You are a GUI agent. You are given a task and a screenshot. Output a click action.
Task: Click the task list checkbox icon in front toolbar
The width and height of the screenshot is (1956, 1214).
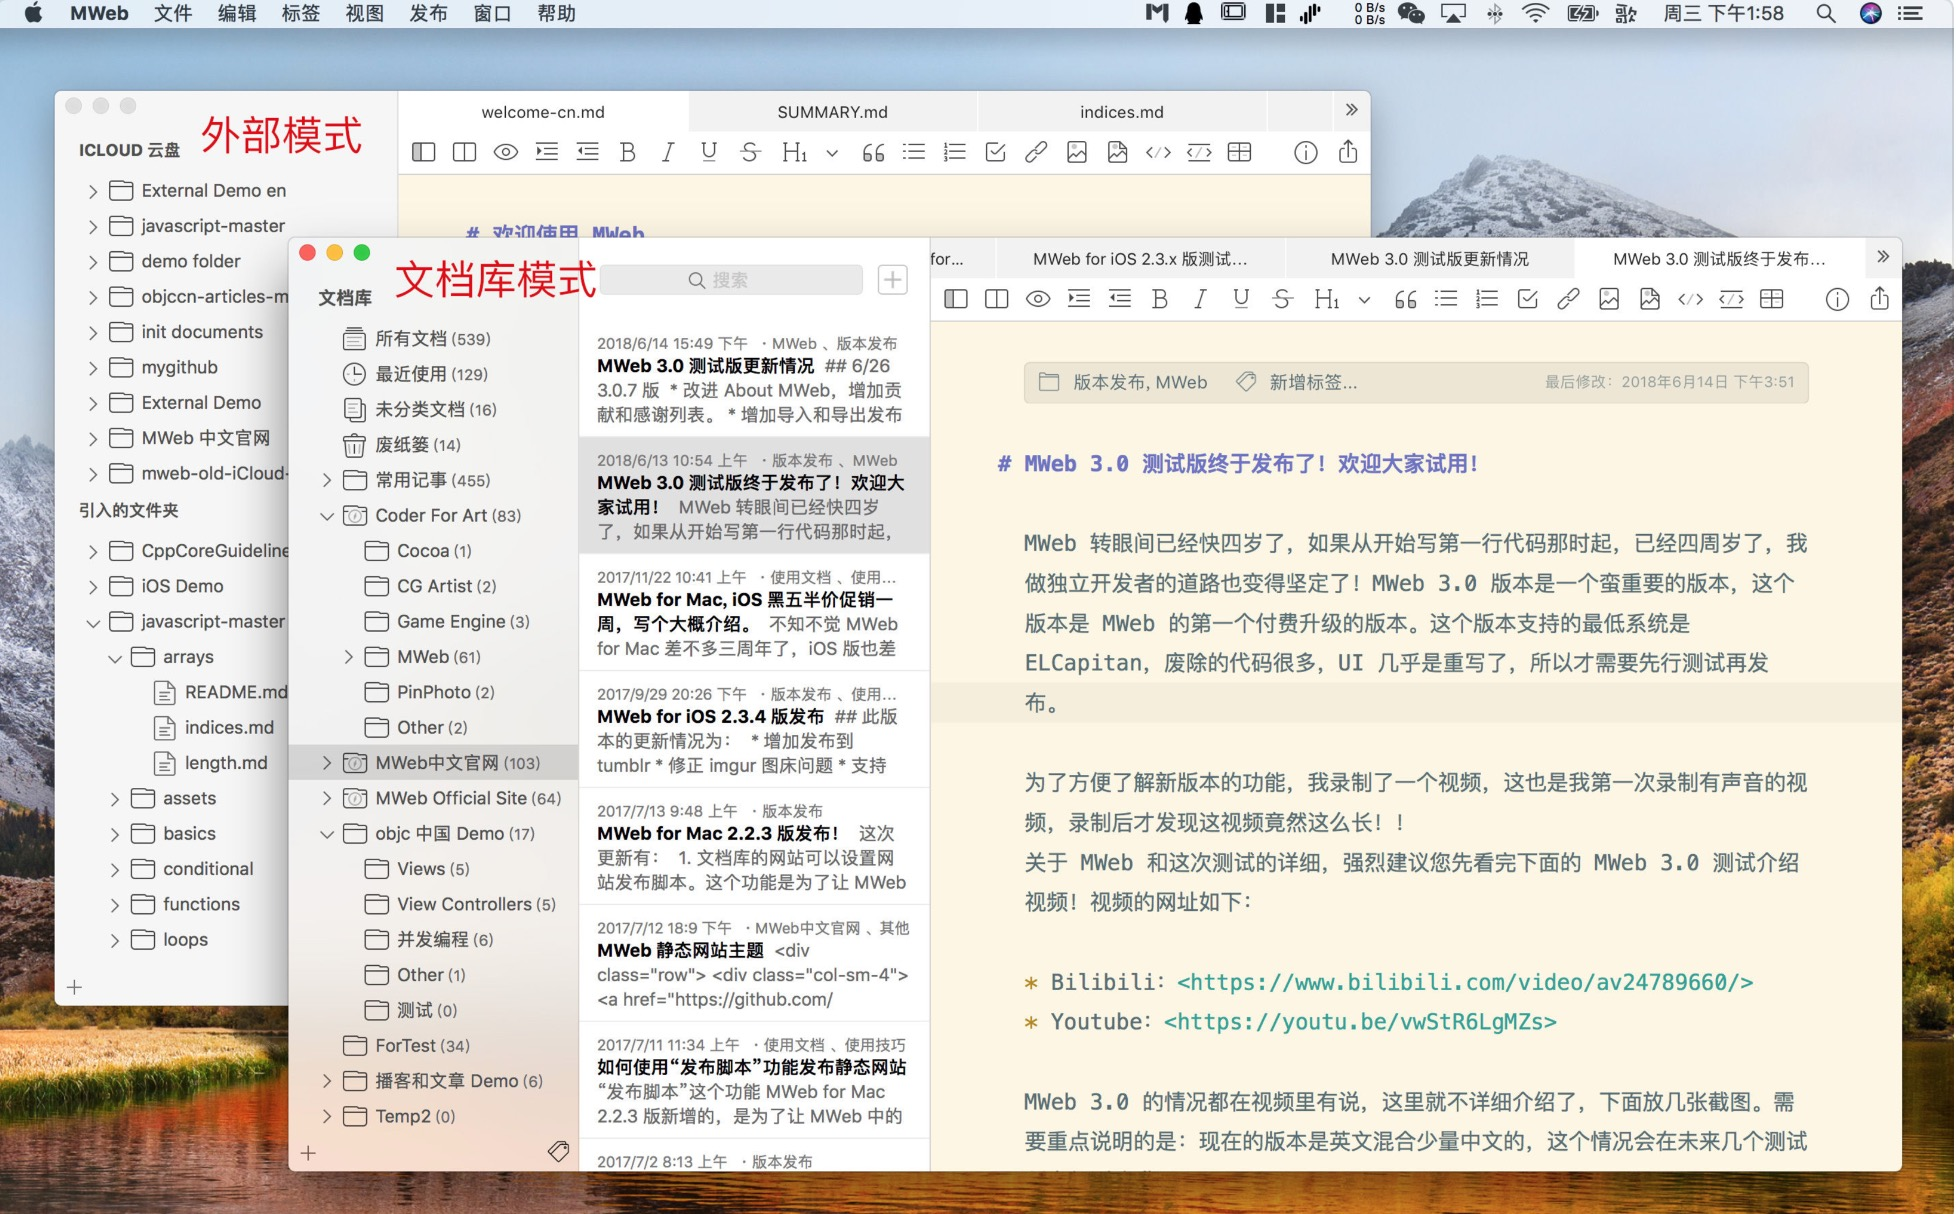(1527, 299)
